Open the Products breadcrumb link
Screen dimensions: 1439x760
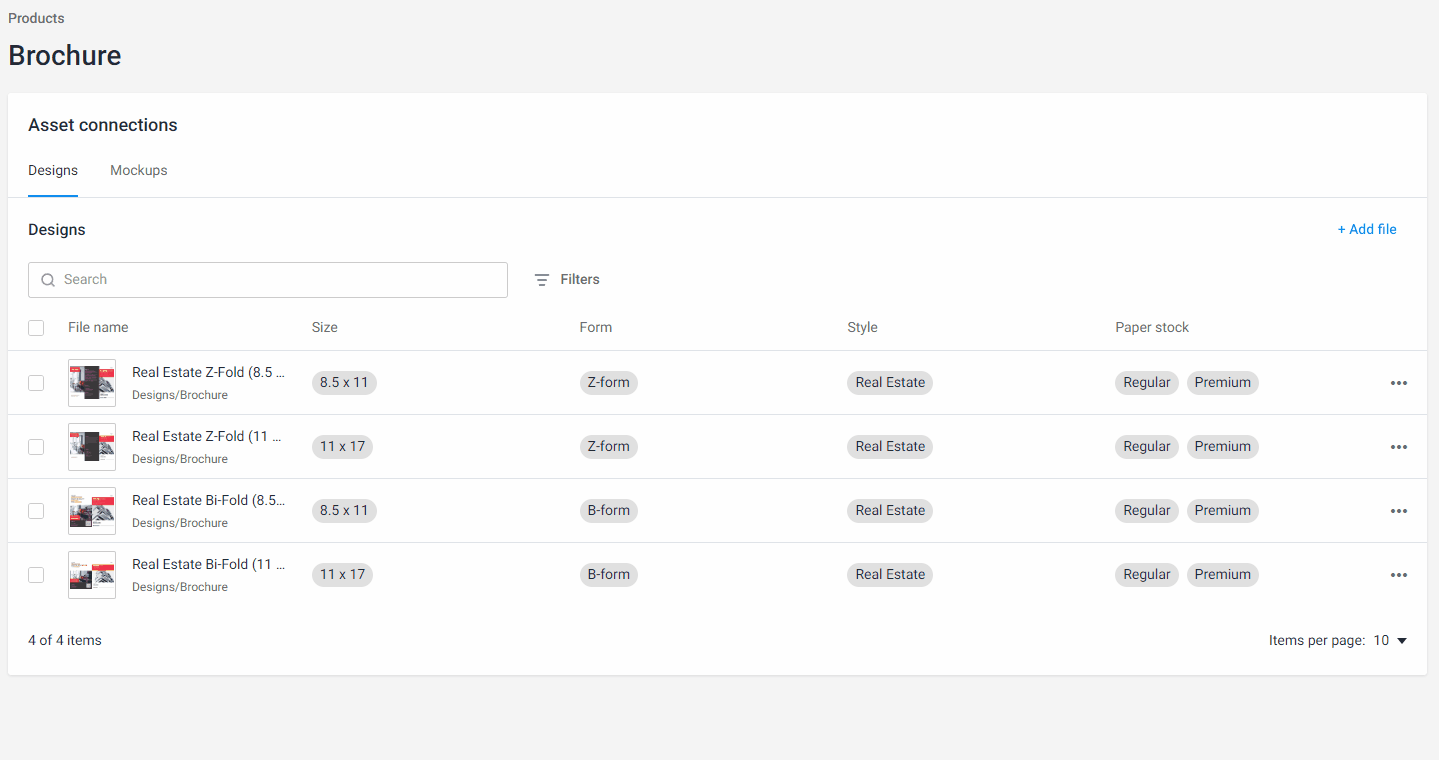36,18
